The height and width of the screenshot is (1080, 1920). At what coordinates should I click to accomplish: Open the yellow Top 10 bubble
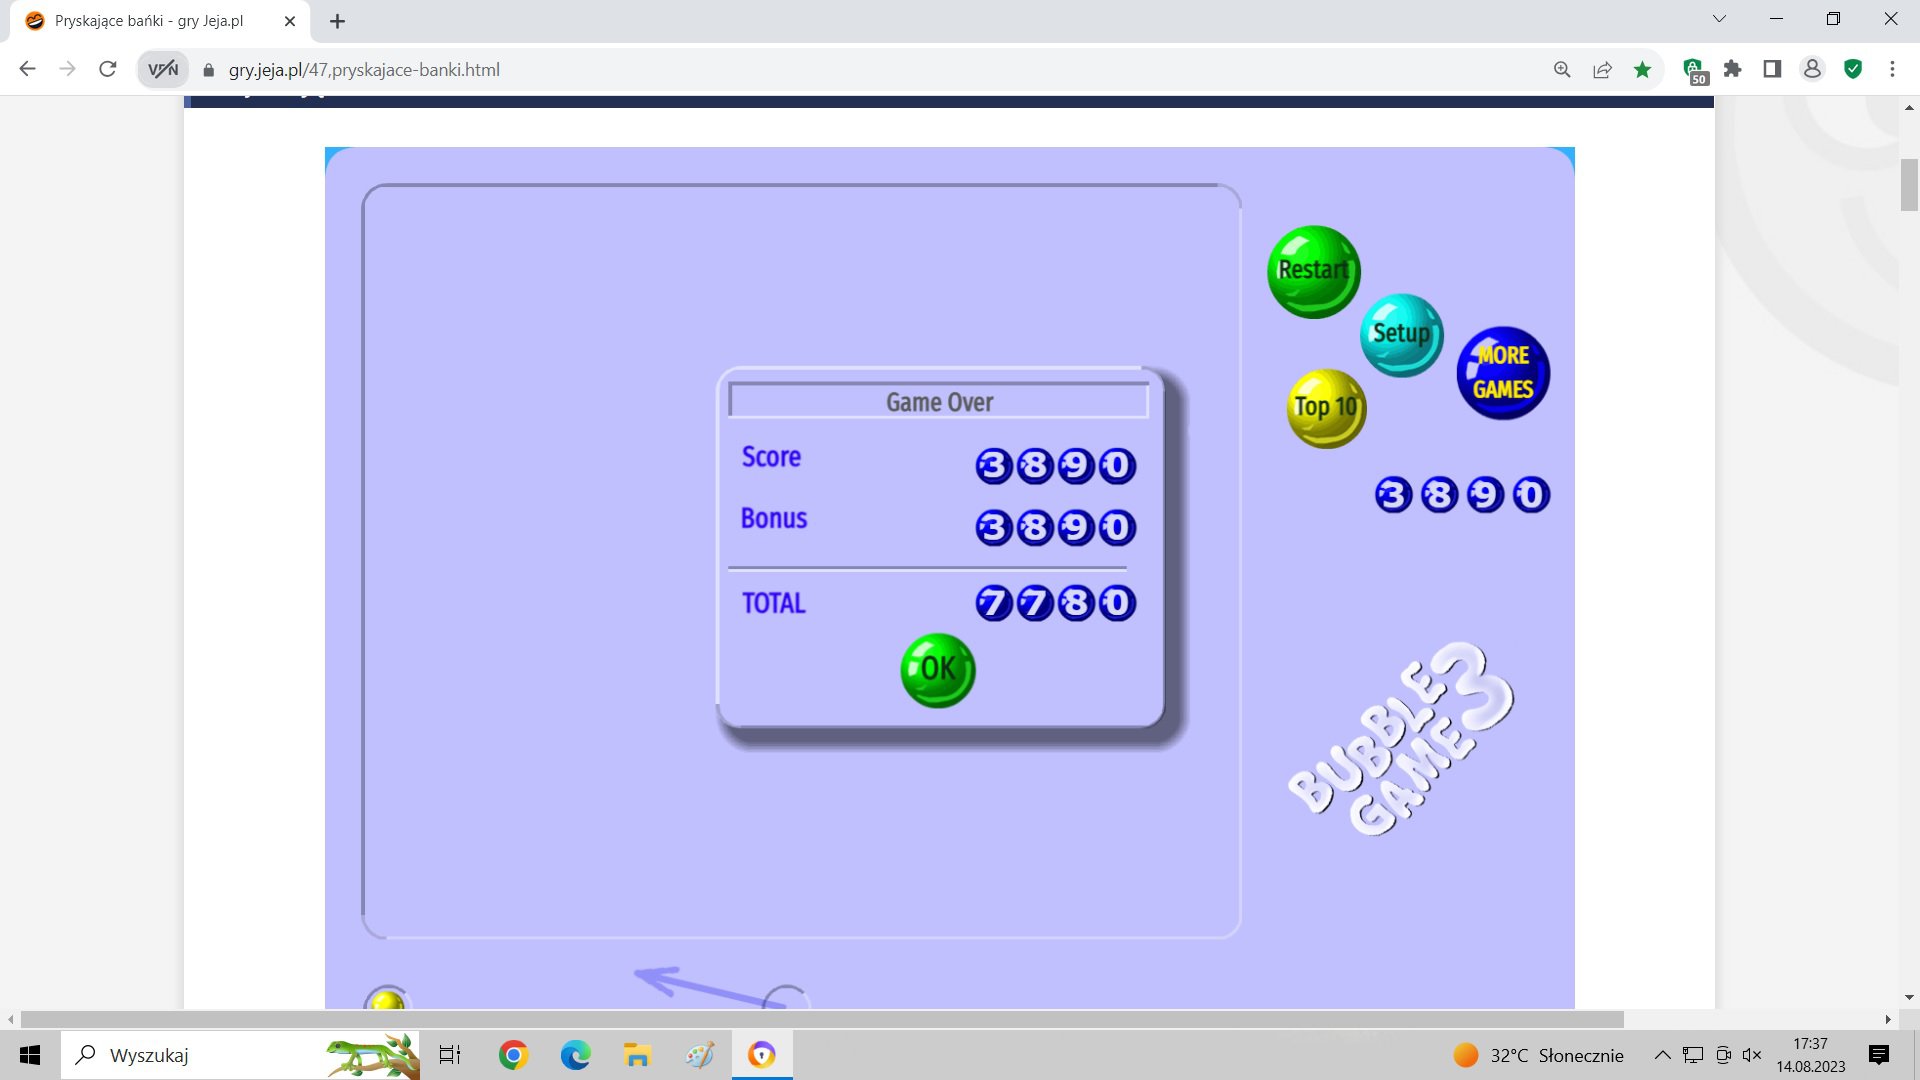point(1326,408)
